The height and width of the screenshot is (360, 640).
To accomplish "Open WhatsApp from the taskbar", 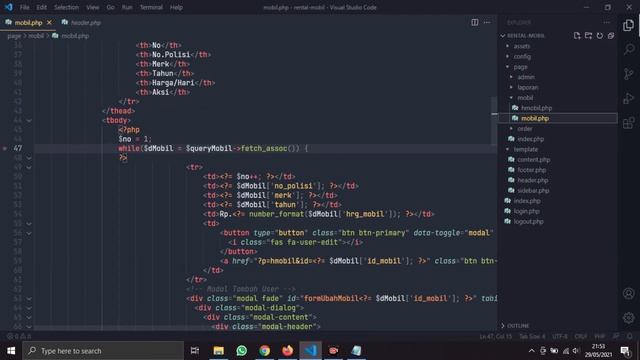I will coord(242,351).
